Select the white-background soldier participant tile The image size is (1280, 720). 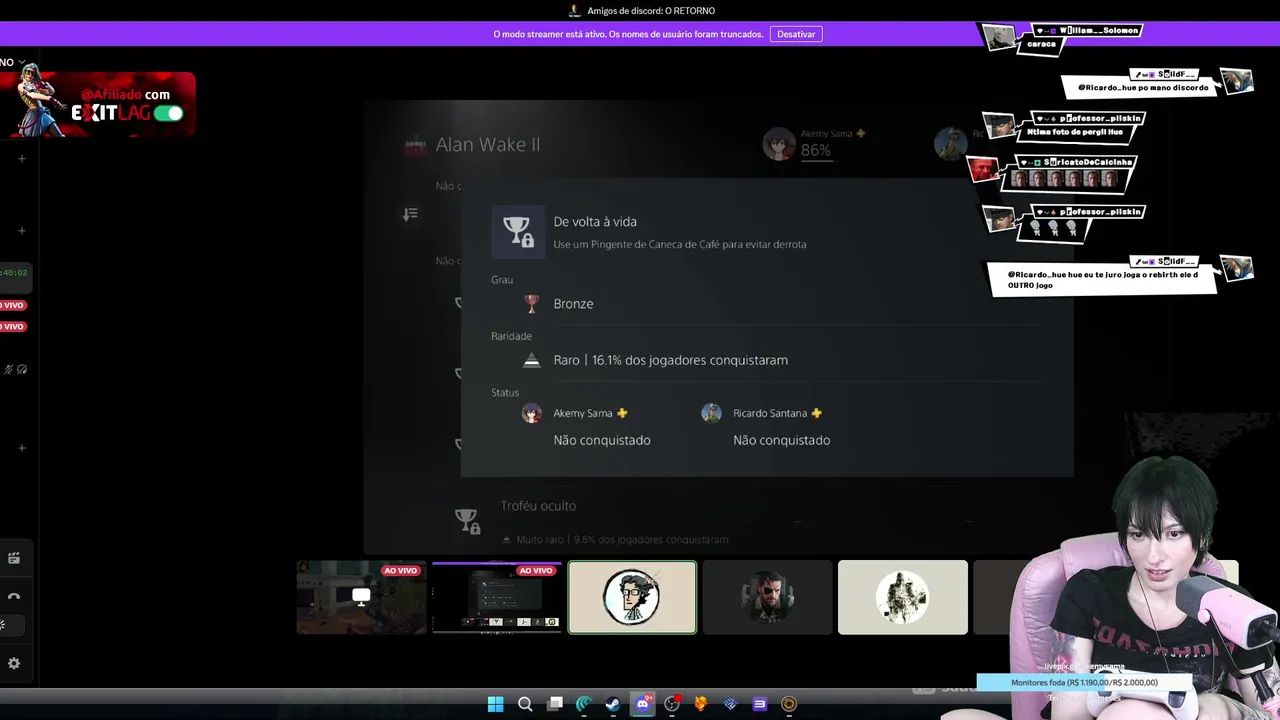click(x=903, y=597)
